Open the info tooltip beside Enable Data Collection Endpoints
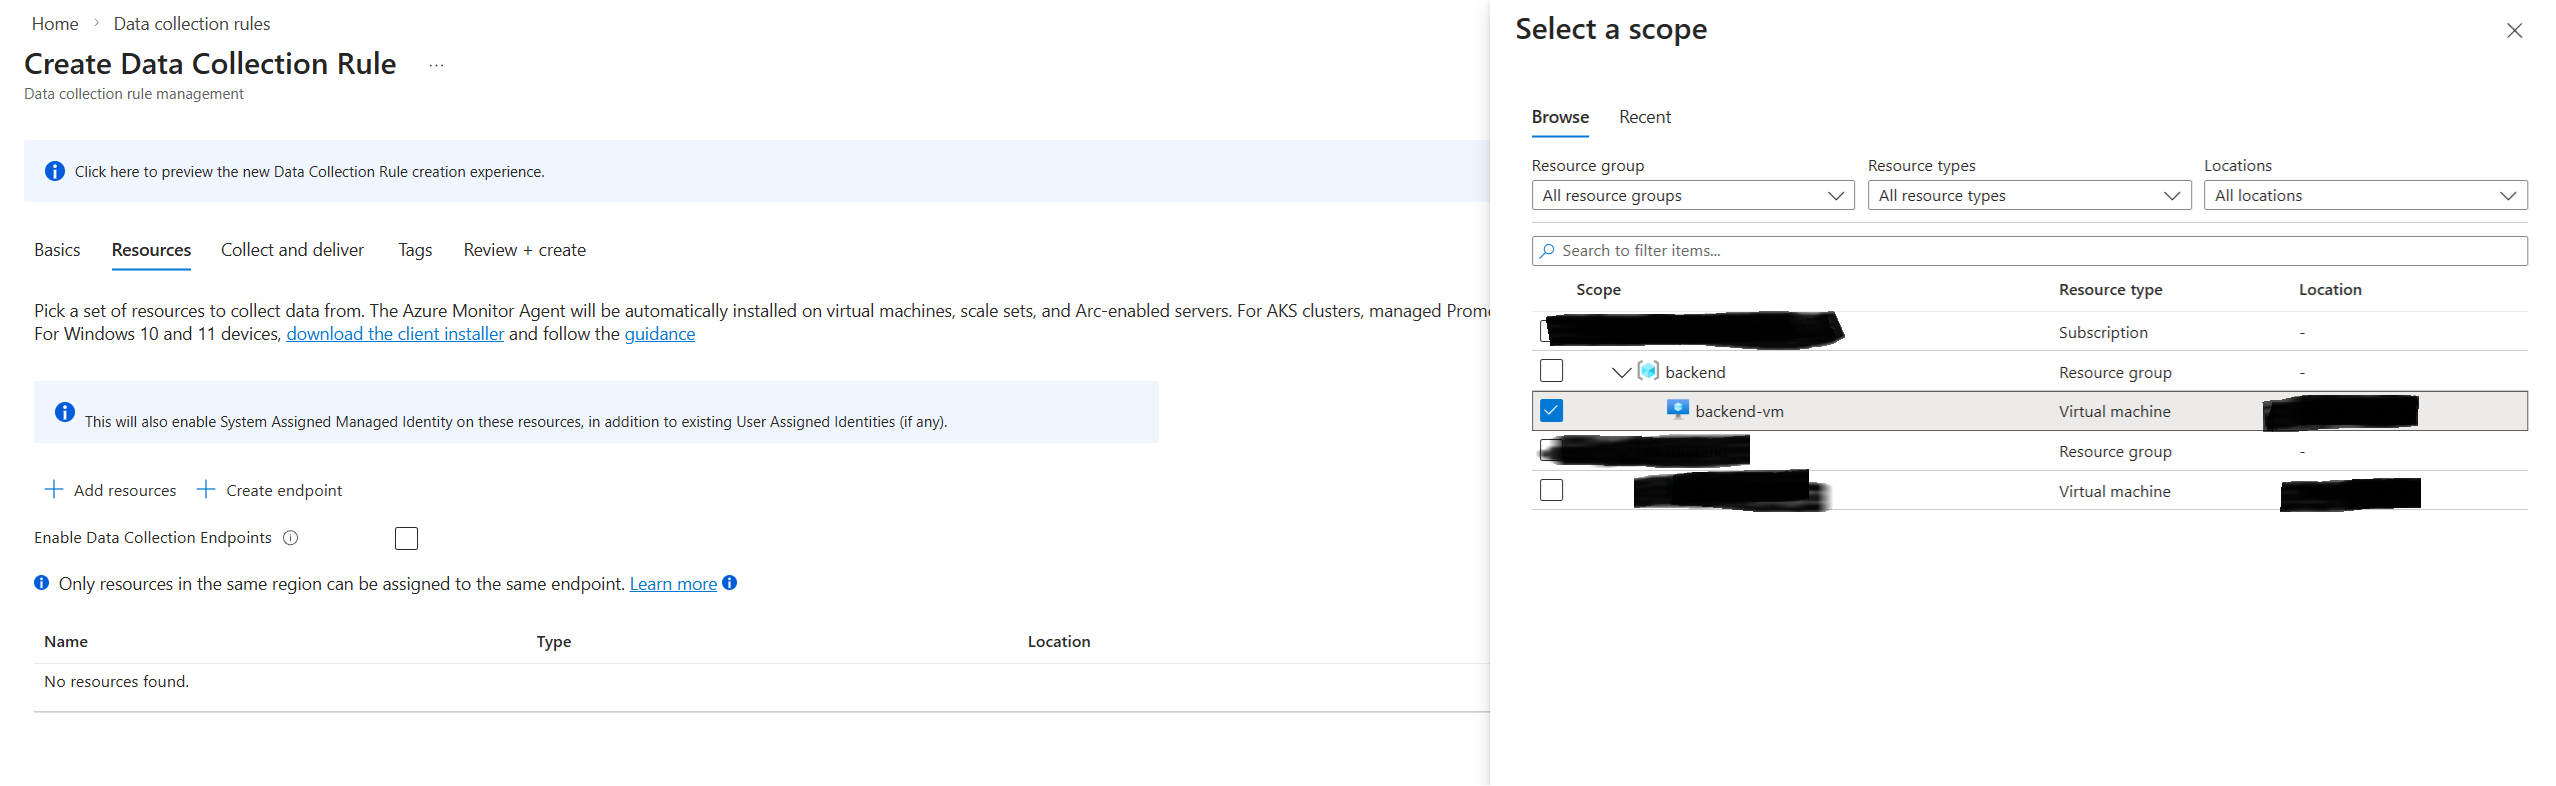The width and height of the screenshot is (2556, 786). pos(291,538)
